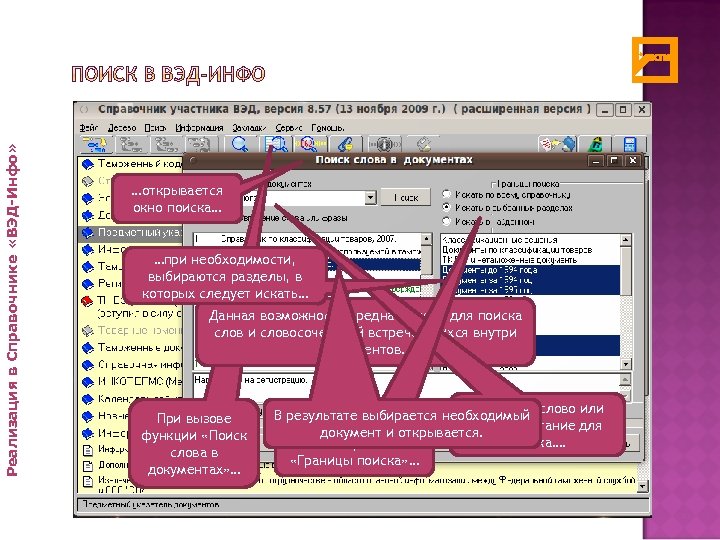The height and width of the screenshot is (540, 720).
Task: Open the search-word-in-documents toolbar icon
Action: 275,145
